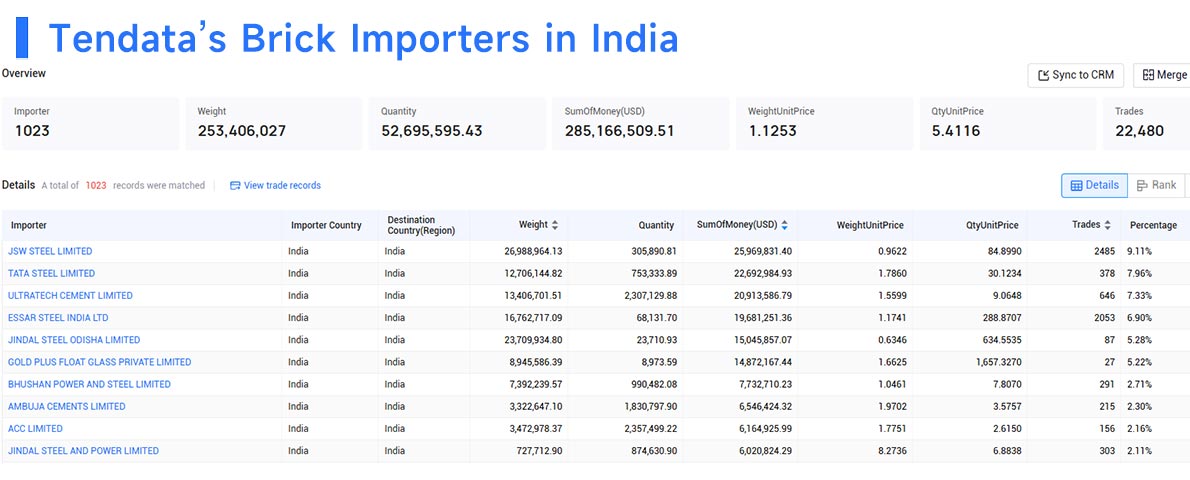Sort table by Weight column arrows
Screen dimensions: 1190x480
point(555,225)
